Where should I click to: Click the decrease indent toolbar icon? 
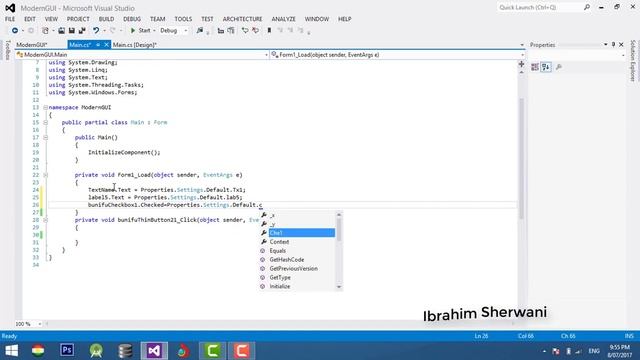coord(221,31)
